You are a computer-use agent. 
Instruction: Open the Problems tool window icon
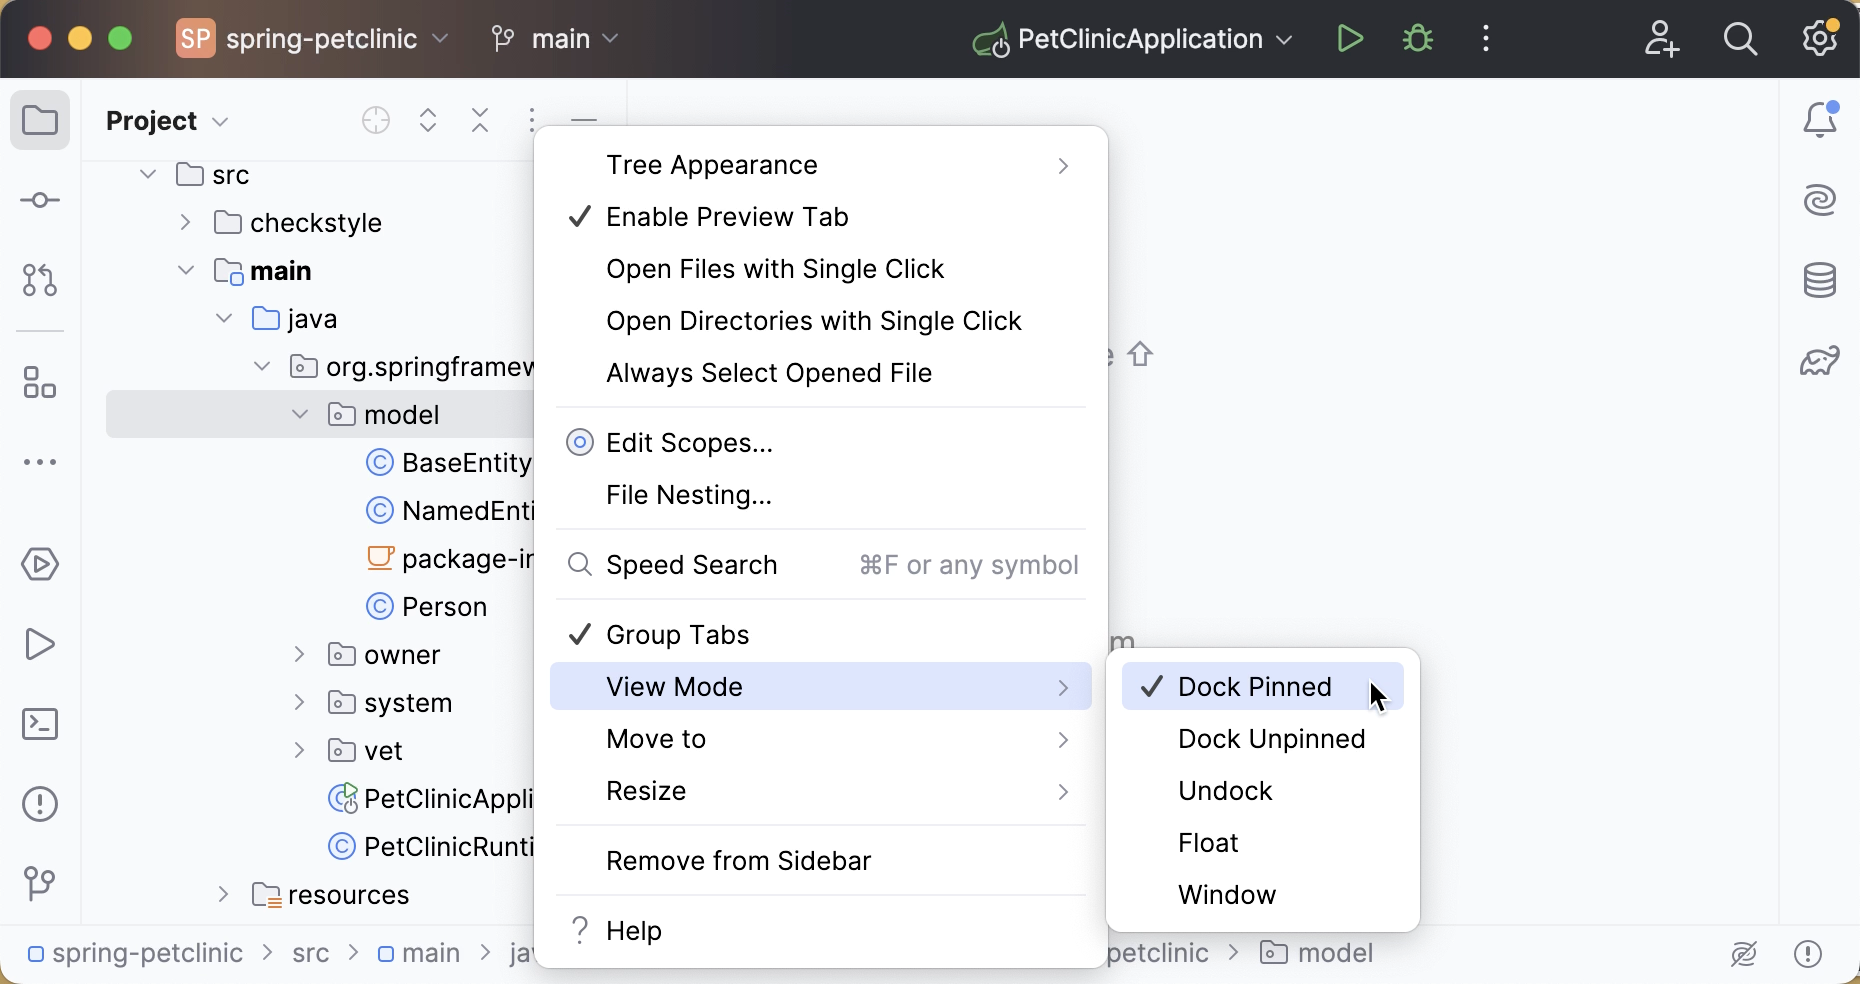click(40, 805)
